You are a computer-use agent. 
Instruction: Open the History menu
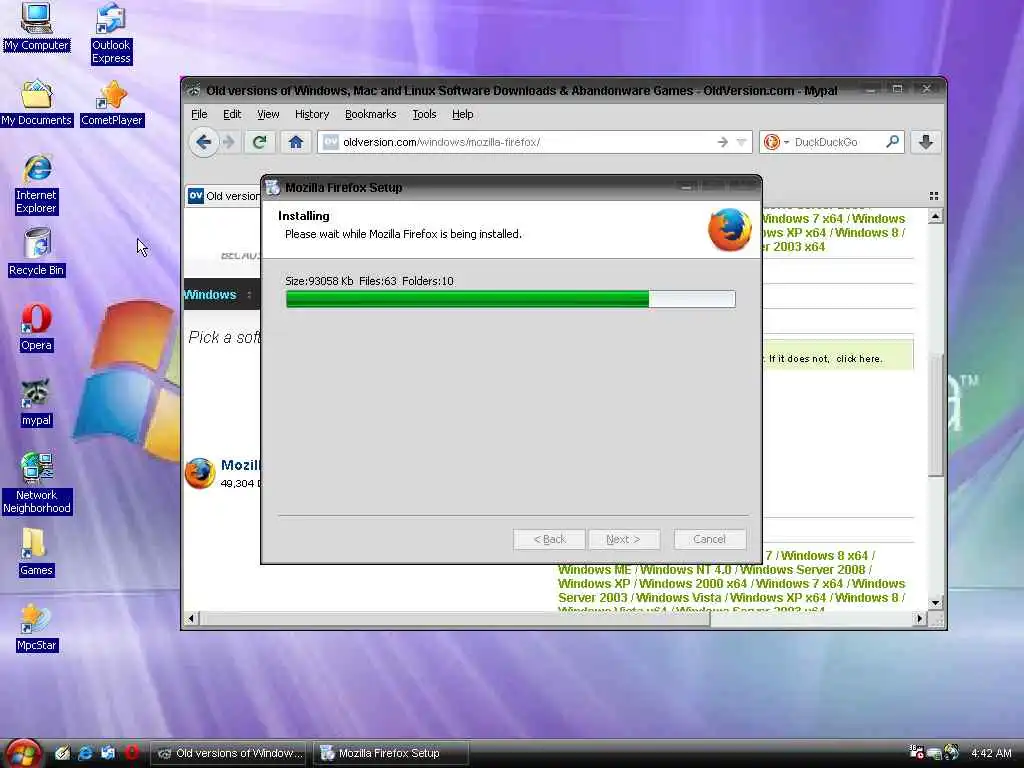point(312,114)
